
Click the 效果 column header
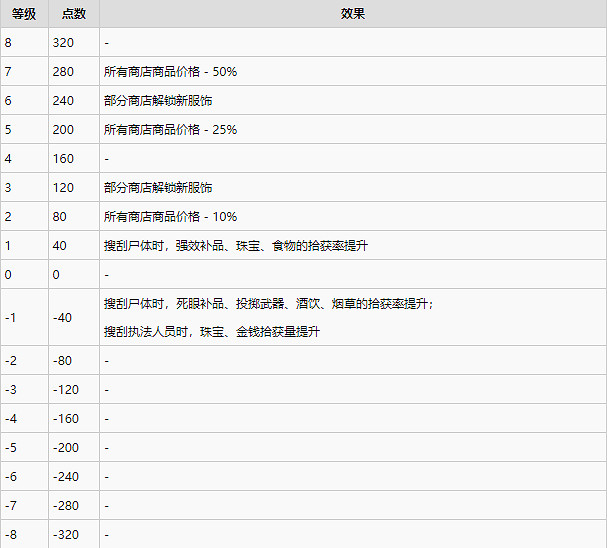(x=352, y=14)
